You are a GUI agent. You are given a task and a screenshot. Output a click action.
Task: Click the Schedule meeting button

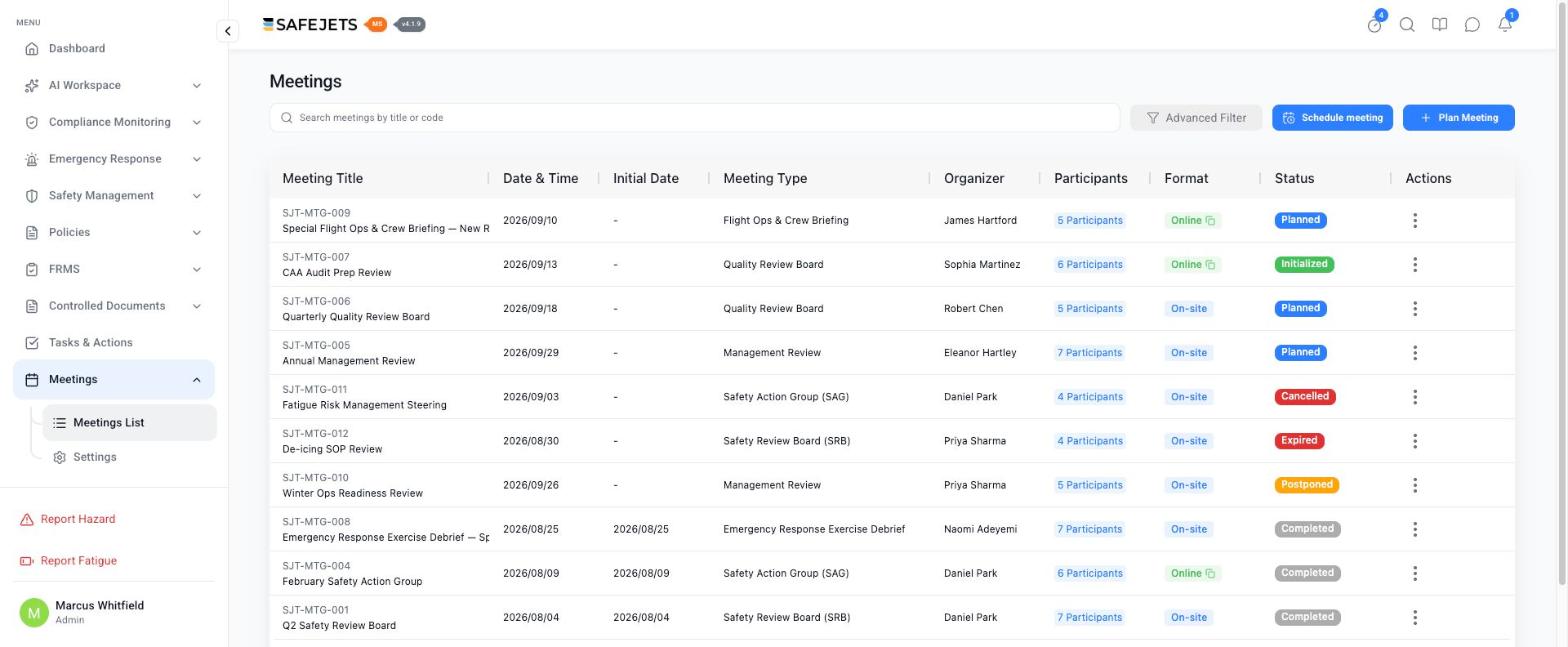[1332, 117]
